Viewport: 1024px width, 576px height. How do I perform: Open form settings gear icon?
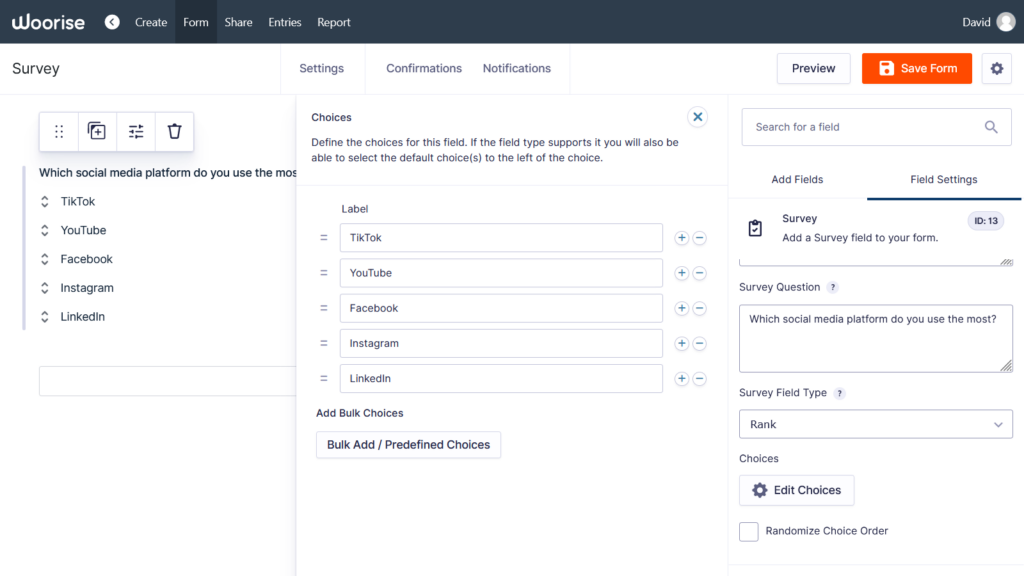click(x=996, y=68)
